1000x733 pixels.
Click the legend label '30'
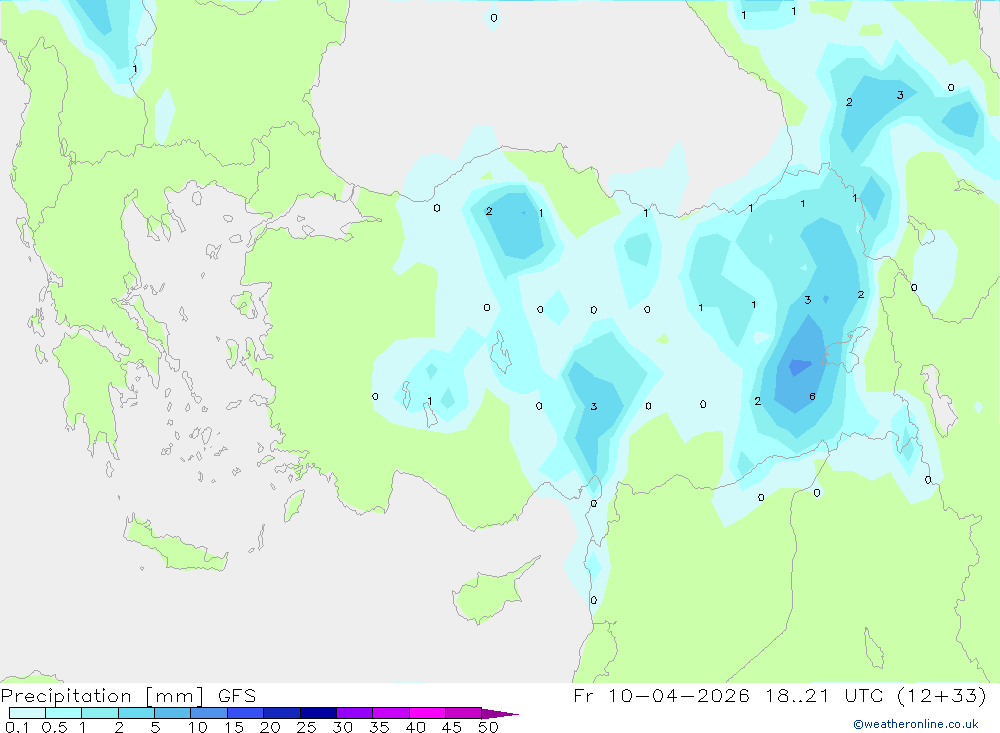(342, 727)
